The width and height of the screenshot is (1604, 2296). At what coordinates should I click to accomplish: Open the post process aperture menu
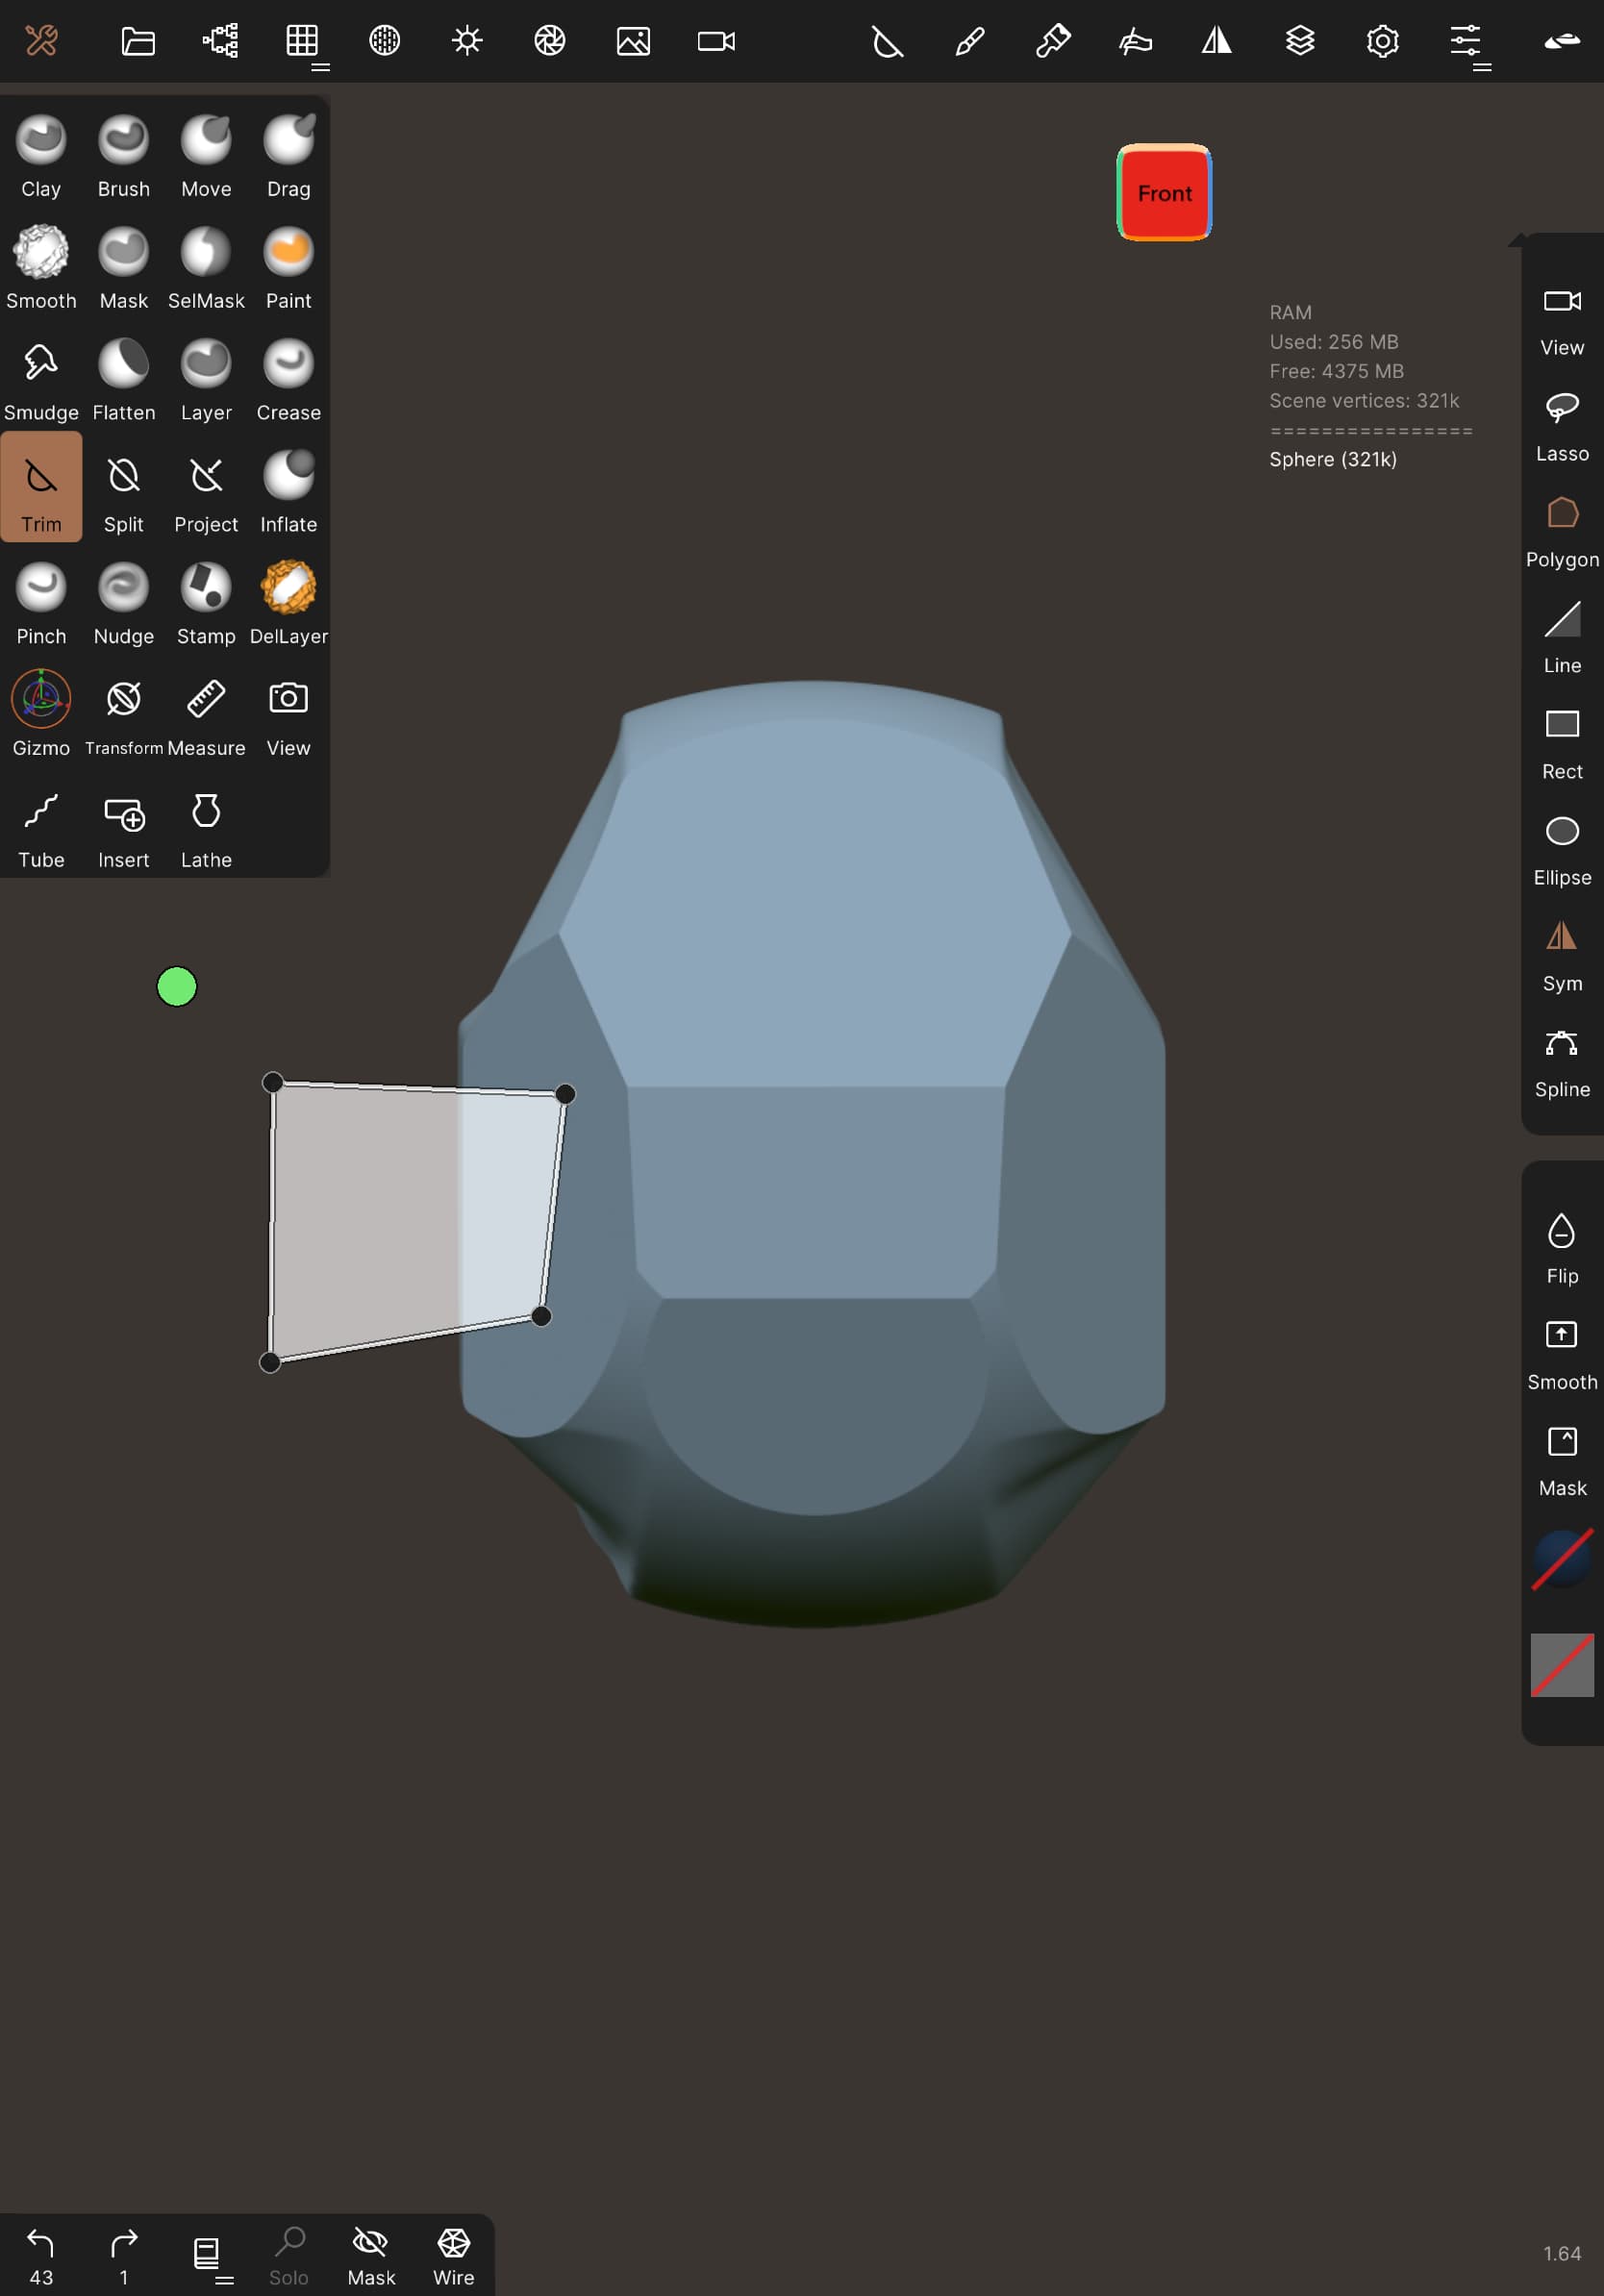[x=550, y=41]
